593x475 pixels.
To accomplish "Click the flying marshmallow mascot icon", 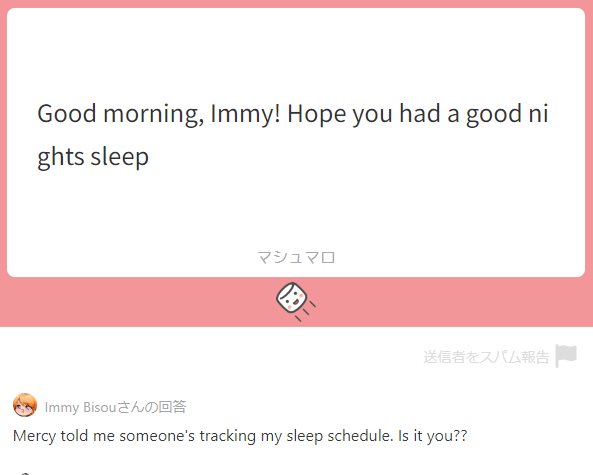I will coord(296,302).
